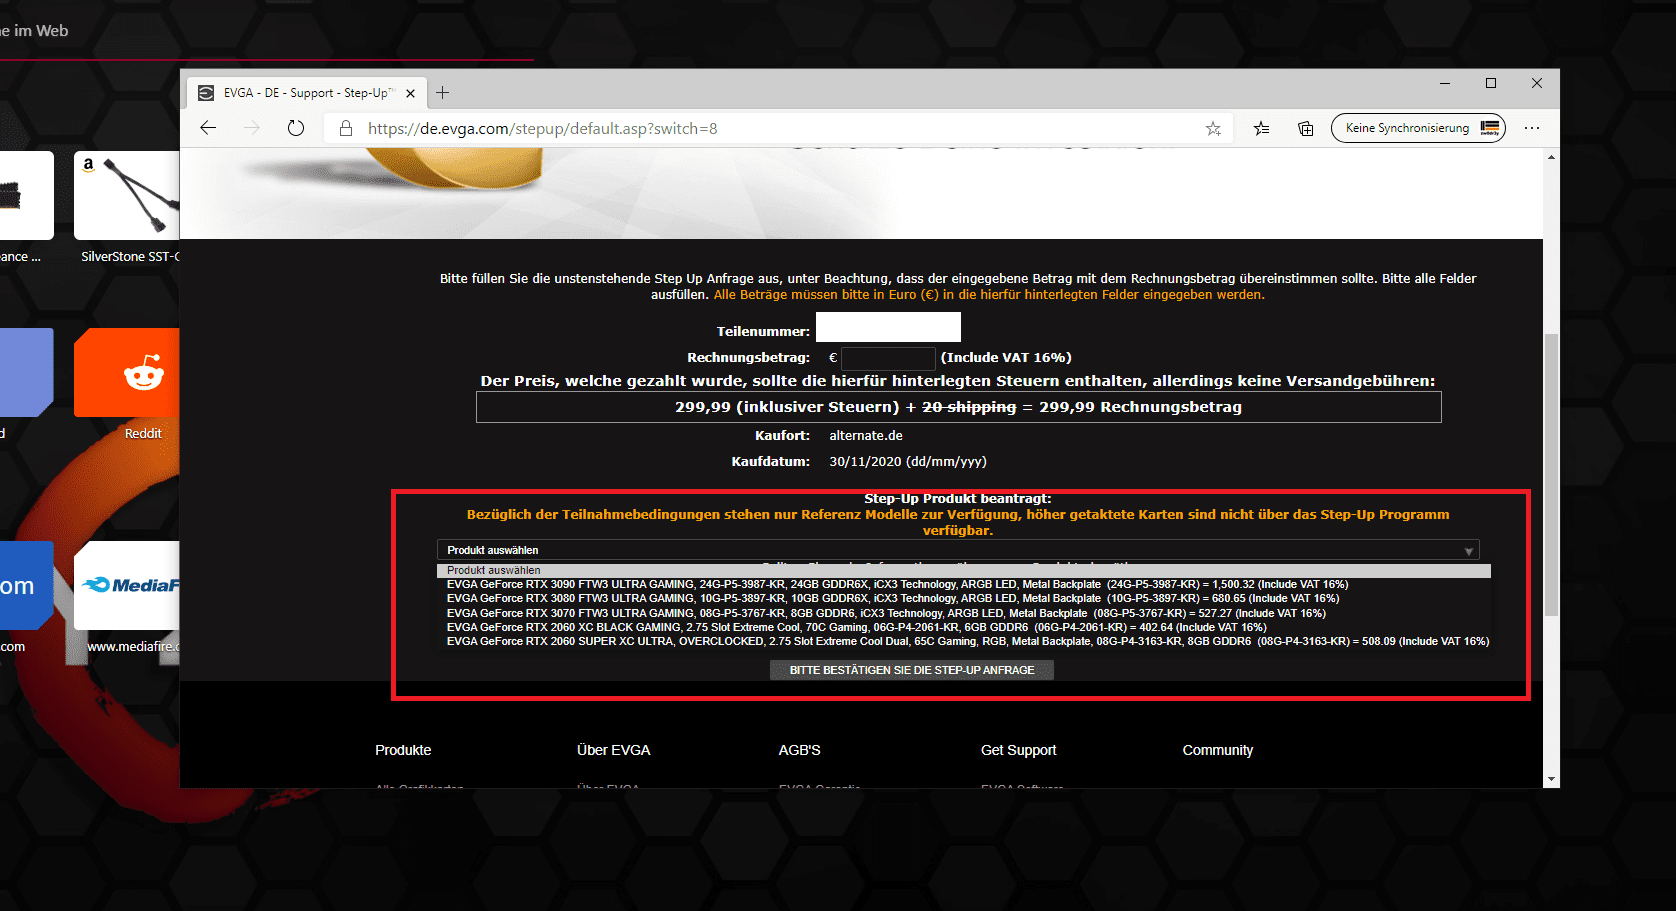Open the Collections panel
This screenshot has width=1676, height=911.
point(1306,128)
